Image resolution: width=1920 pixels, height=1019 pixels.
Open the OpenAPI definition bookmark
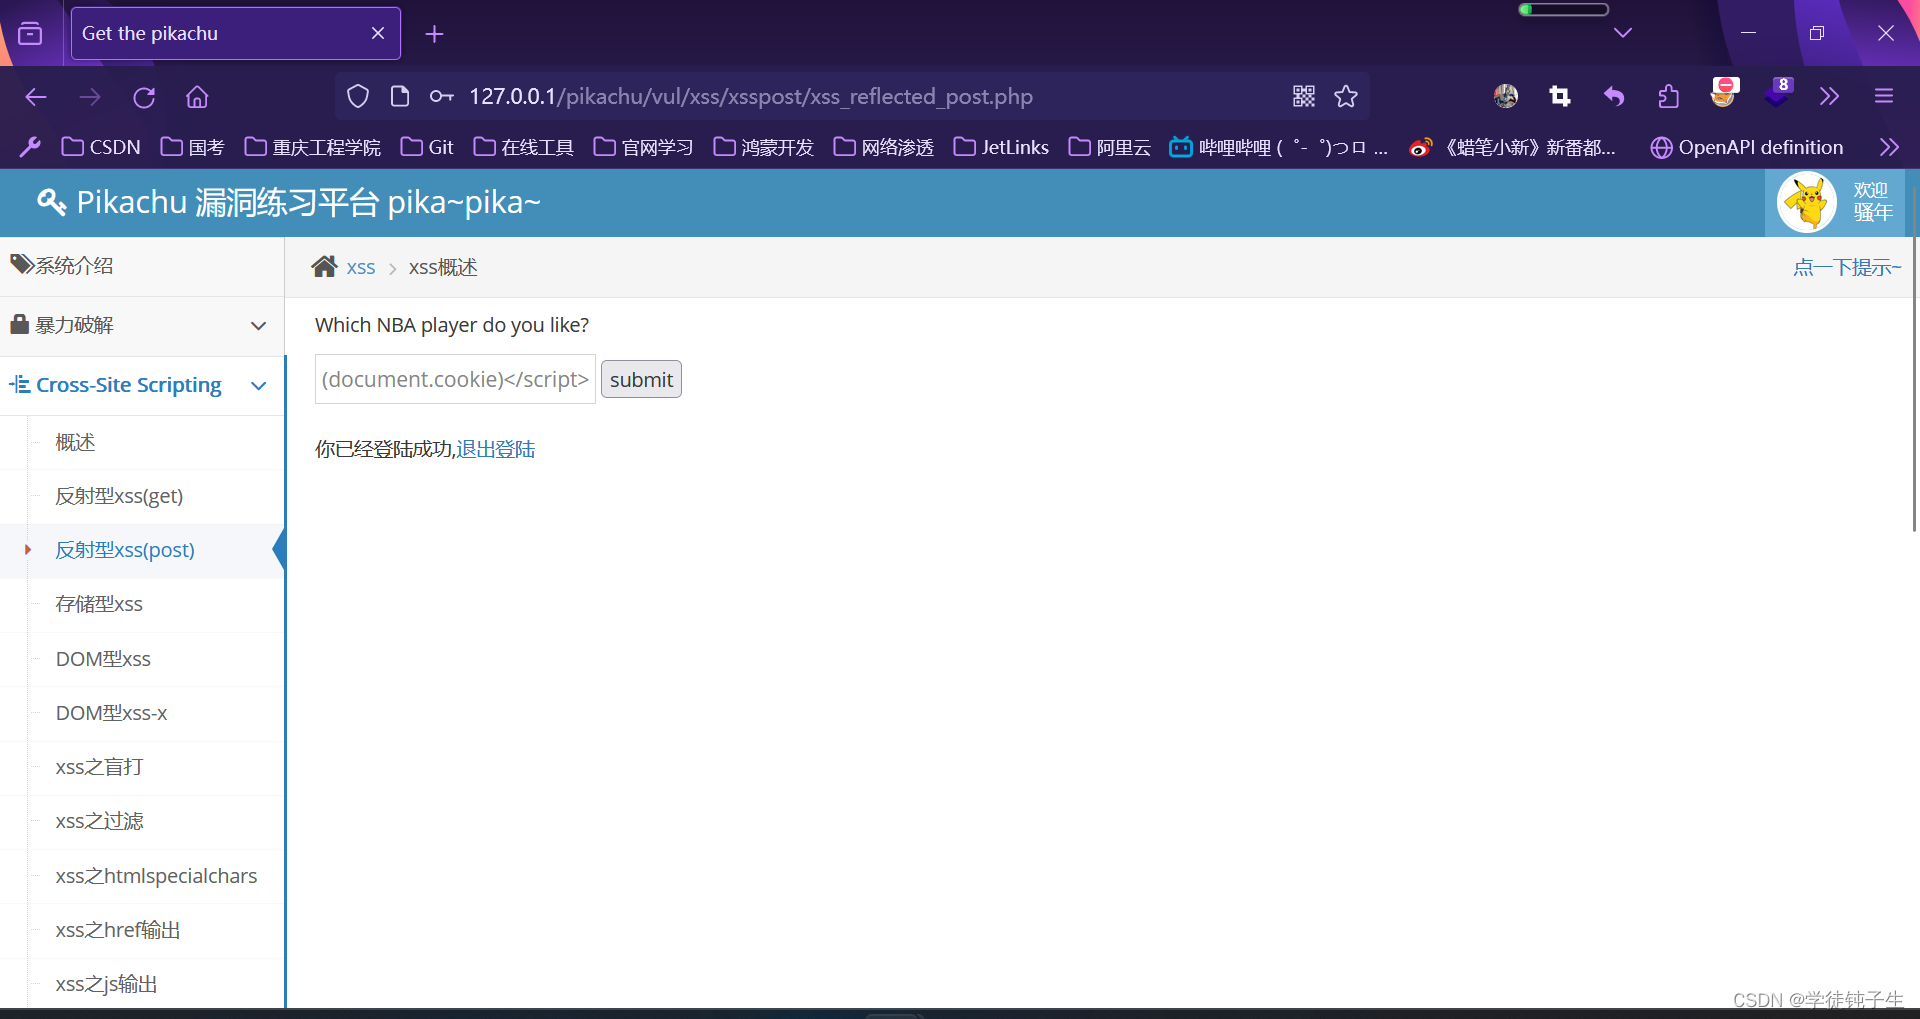click(x=1747, y=147)
